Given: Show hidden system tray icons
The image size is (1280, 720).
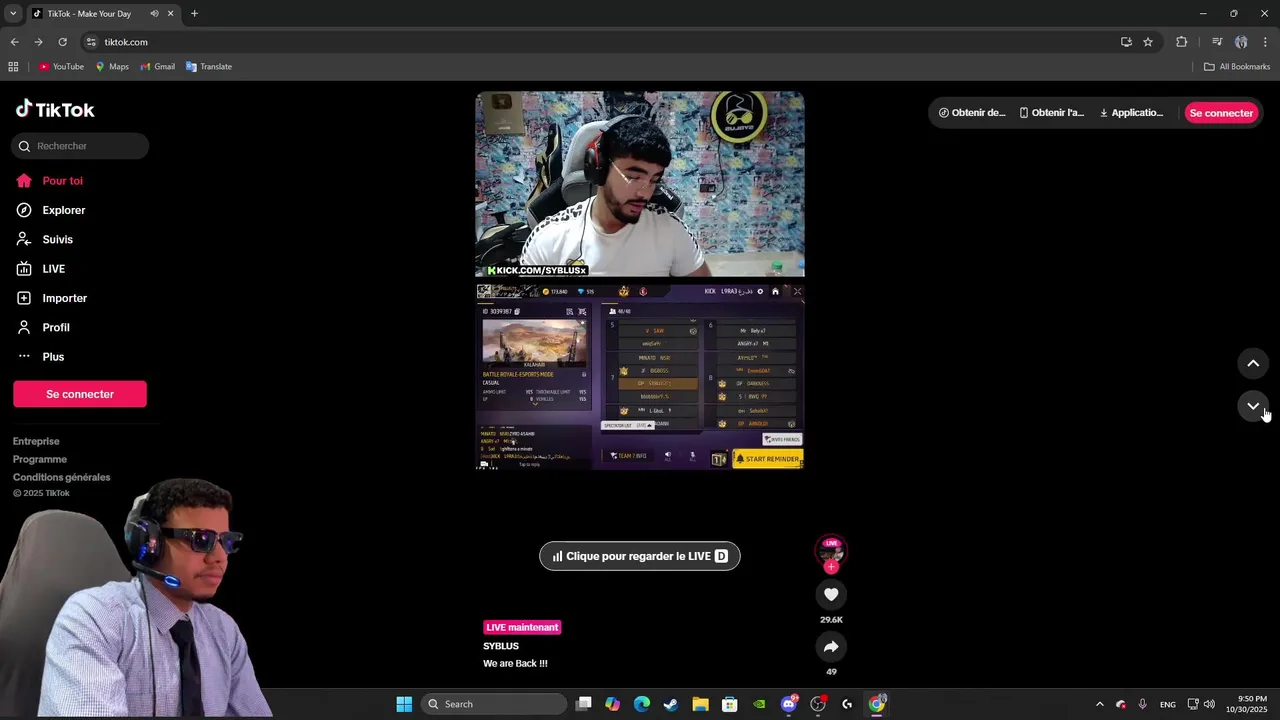Looking at the screenshot, I should tap(1099, 704).
